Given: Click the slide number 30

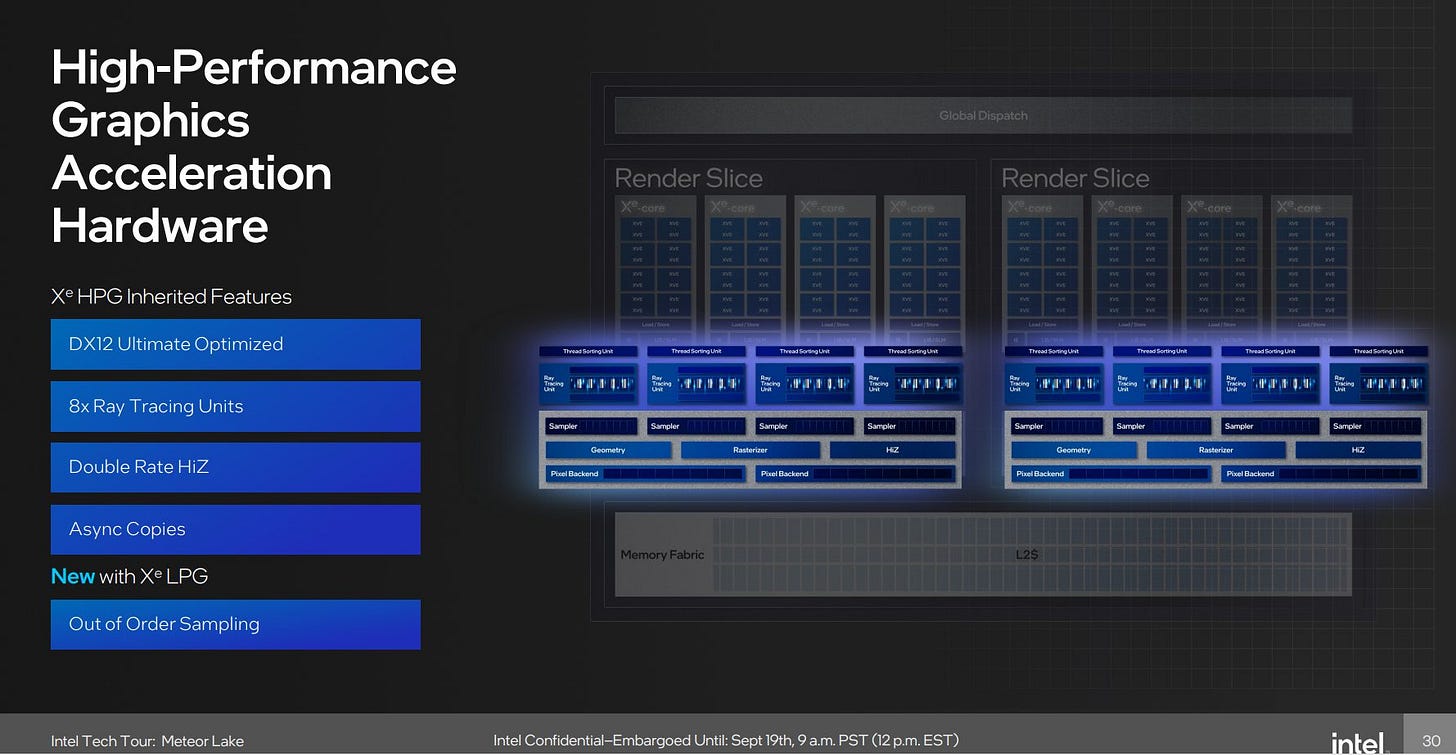Looking at the screenshot, I should pos(1431,741).
